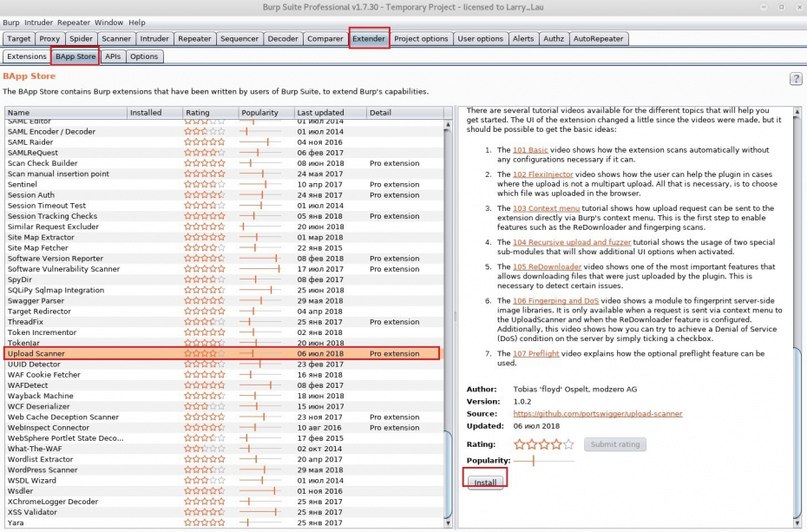Image resolution: width=807 pixels, height=532 pixels.
Task: Select the Yara extension row
Action: (x=223, y=523)
